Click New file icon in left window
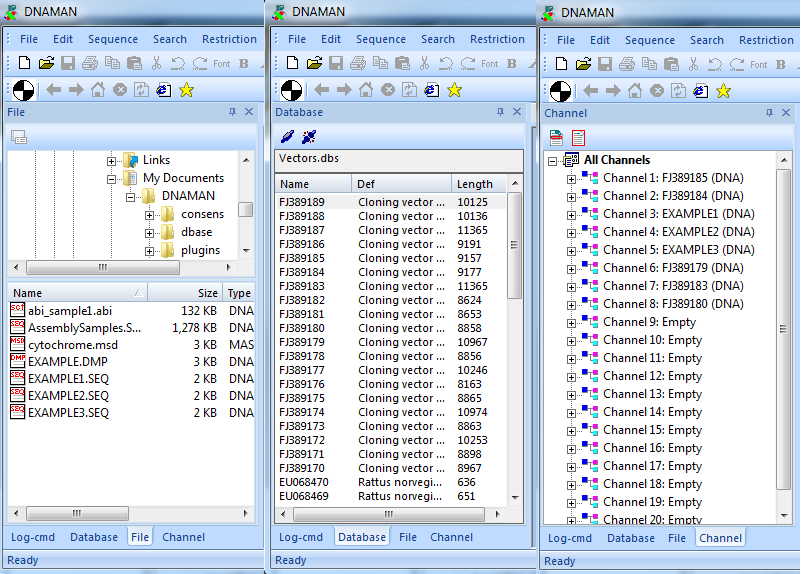The width and height of the screenshot is (801, 574). pyautogui.click(x=24, y=63)
